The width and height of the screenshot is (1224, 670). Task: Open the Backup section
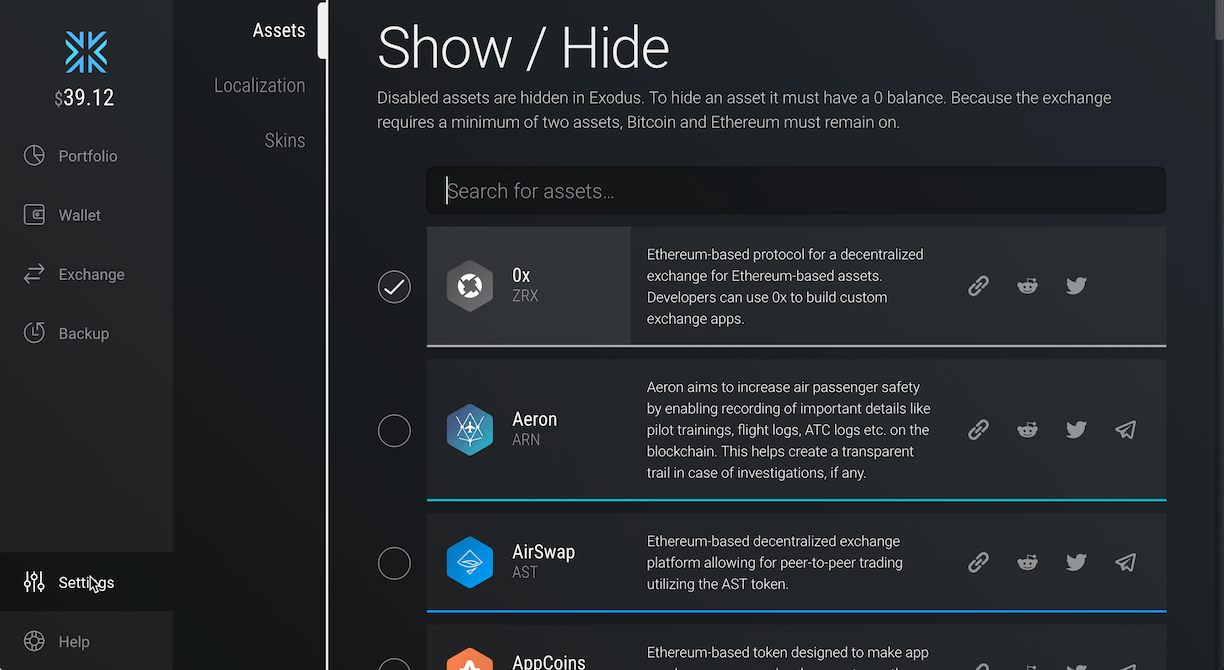point(86,333)
